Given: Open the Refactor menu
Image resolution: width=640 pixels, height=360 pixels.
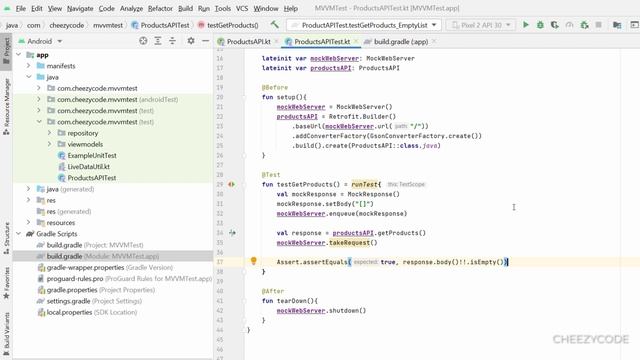Looking at the screenshot, I should pos(160,8).
